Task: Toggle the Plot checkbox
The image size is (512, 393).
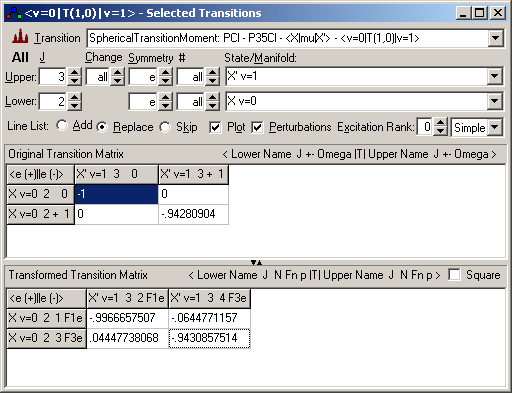Action: point(215,127)
